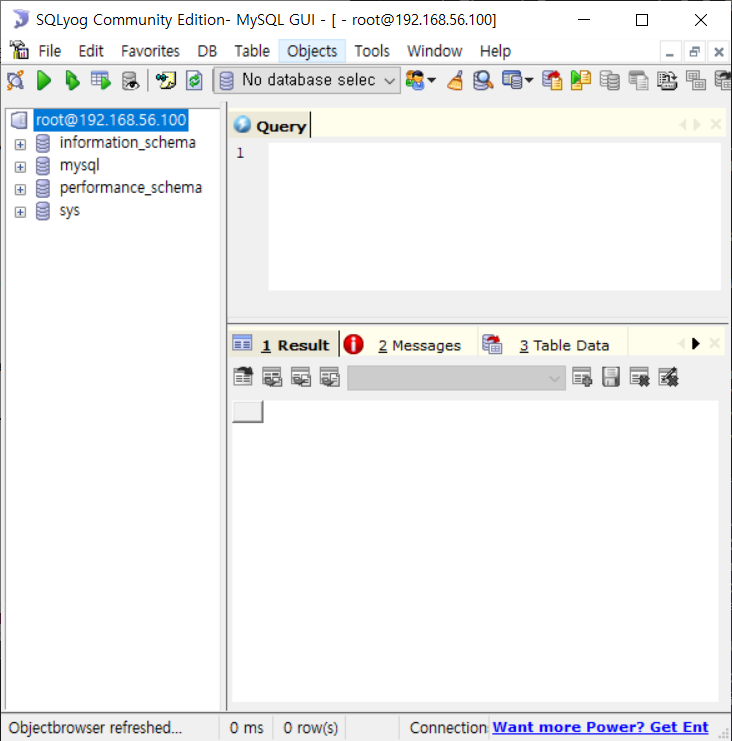Select the performance_schema database
Viewport: 732px width, 741px height.
(x=130, y=188)
